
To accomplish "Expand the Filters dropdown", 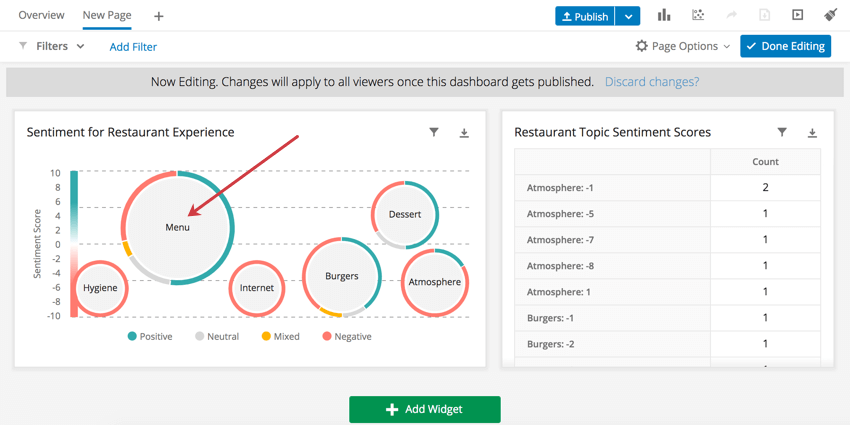I will pos(51,47).
